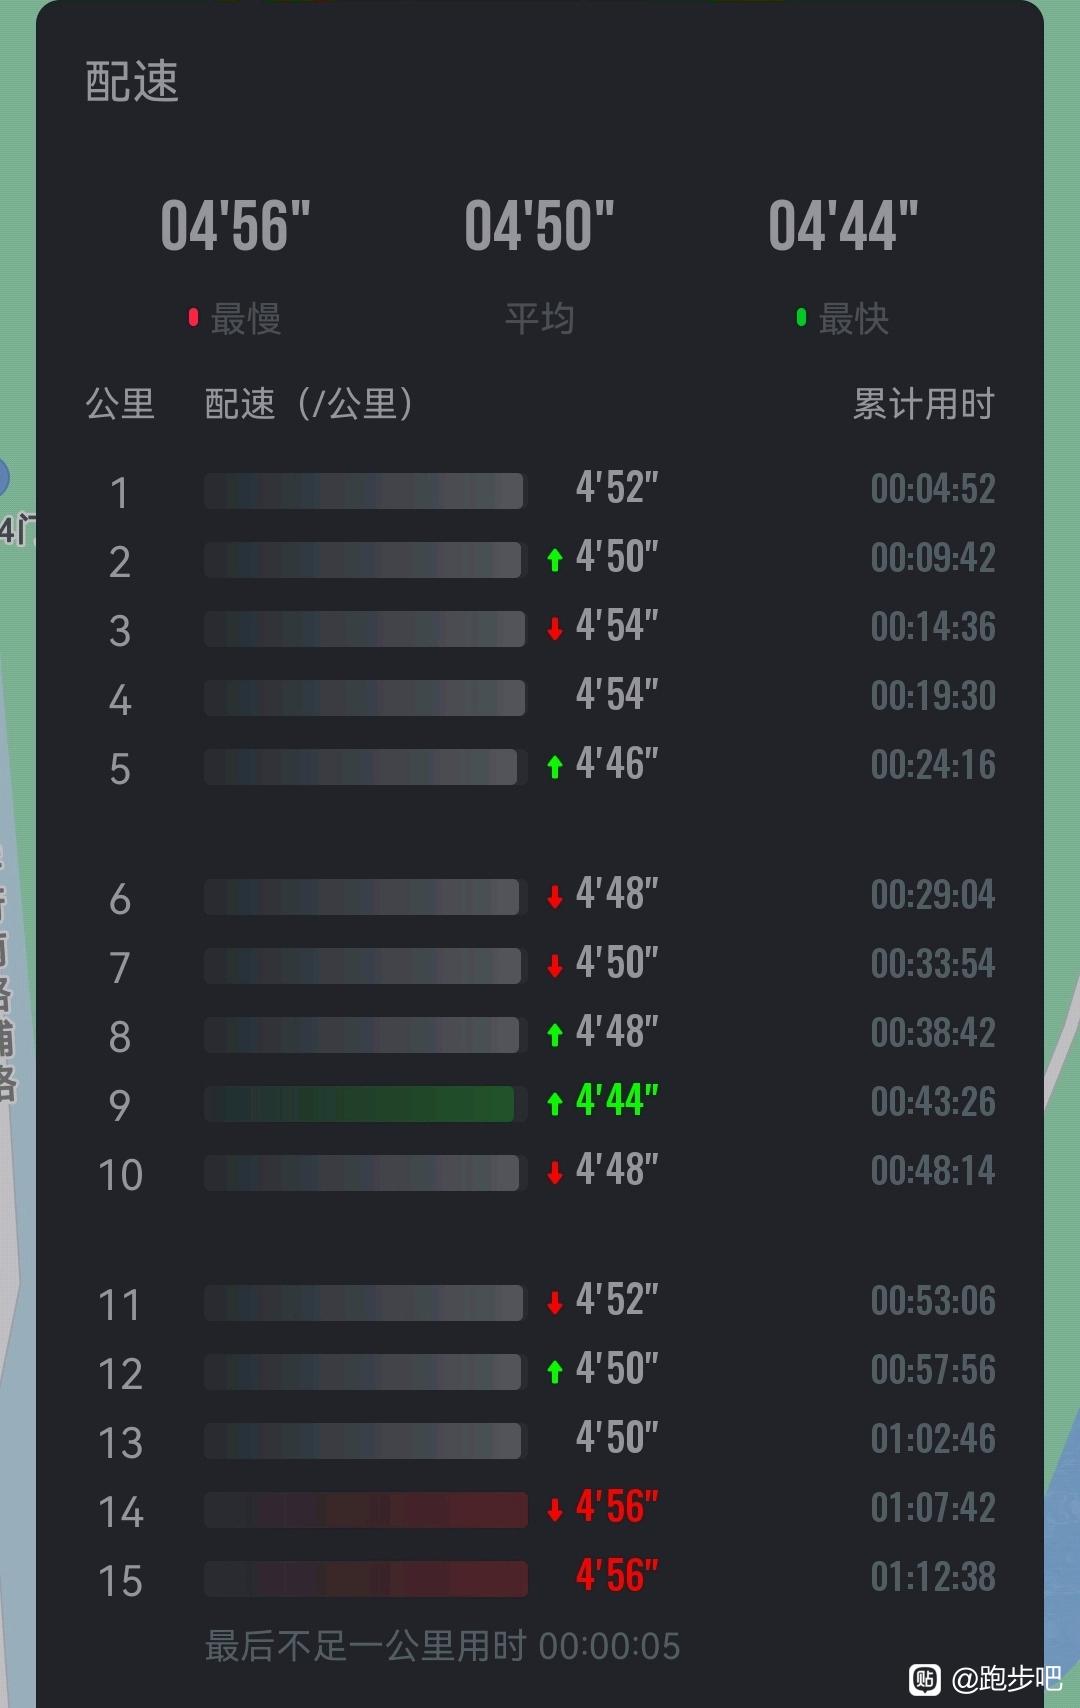Click the 累计用时 column header
Image resolution: width=1080 pixels, height=1708 pixels.
[x=924, y=404]
